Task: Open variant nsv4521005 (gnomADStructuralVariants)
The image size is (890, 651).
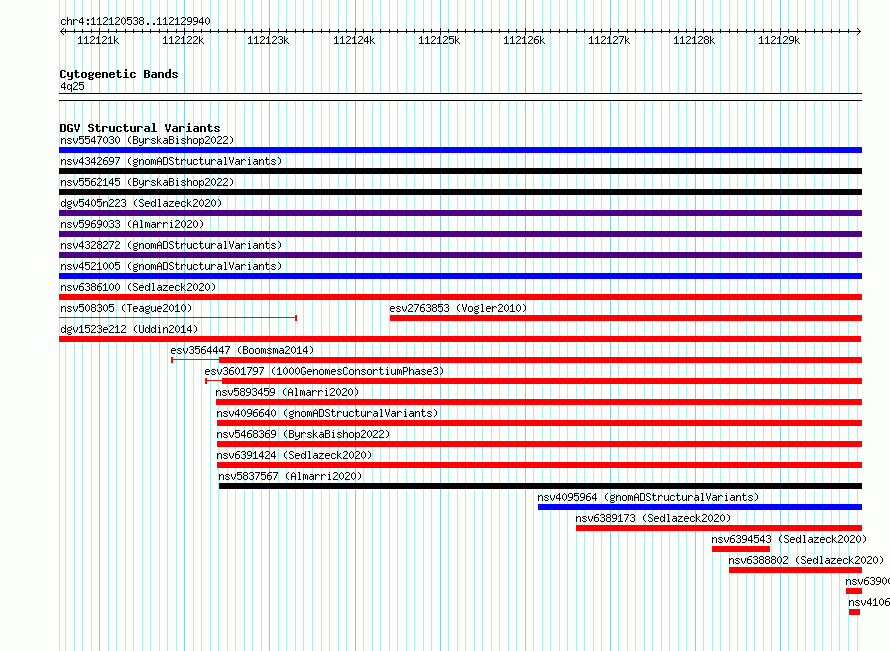Action: [171, 266]
